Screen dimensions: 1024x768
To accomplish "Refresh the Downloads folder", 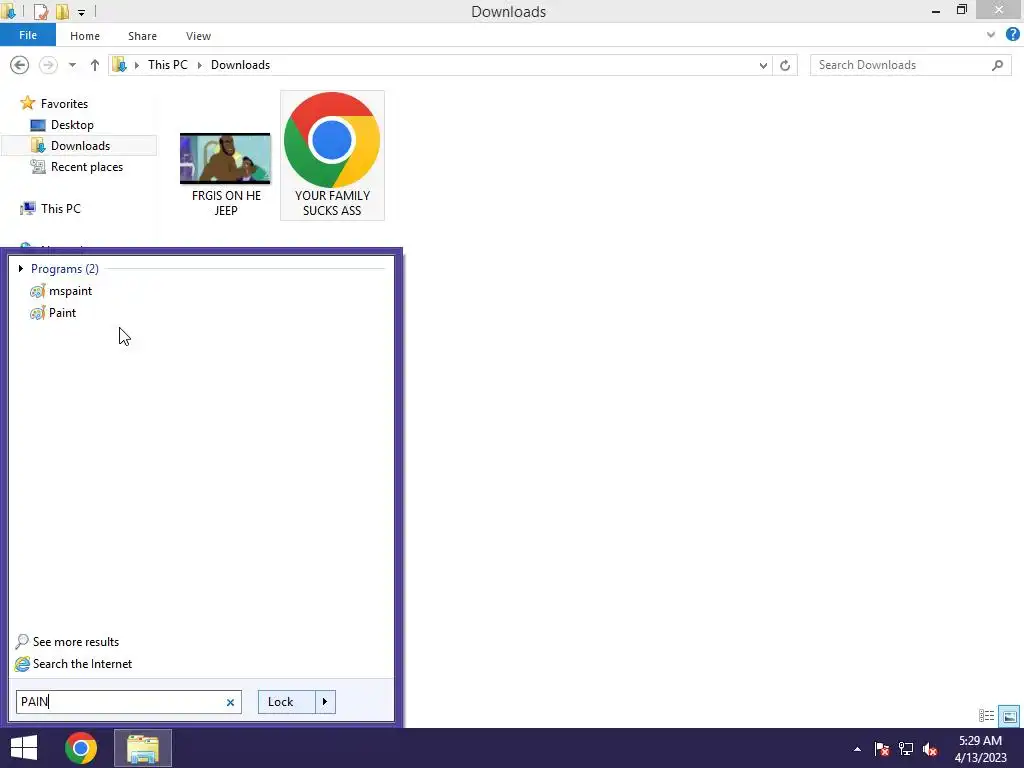I will 785,65.
